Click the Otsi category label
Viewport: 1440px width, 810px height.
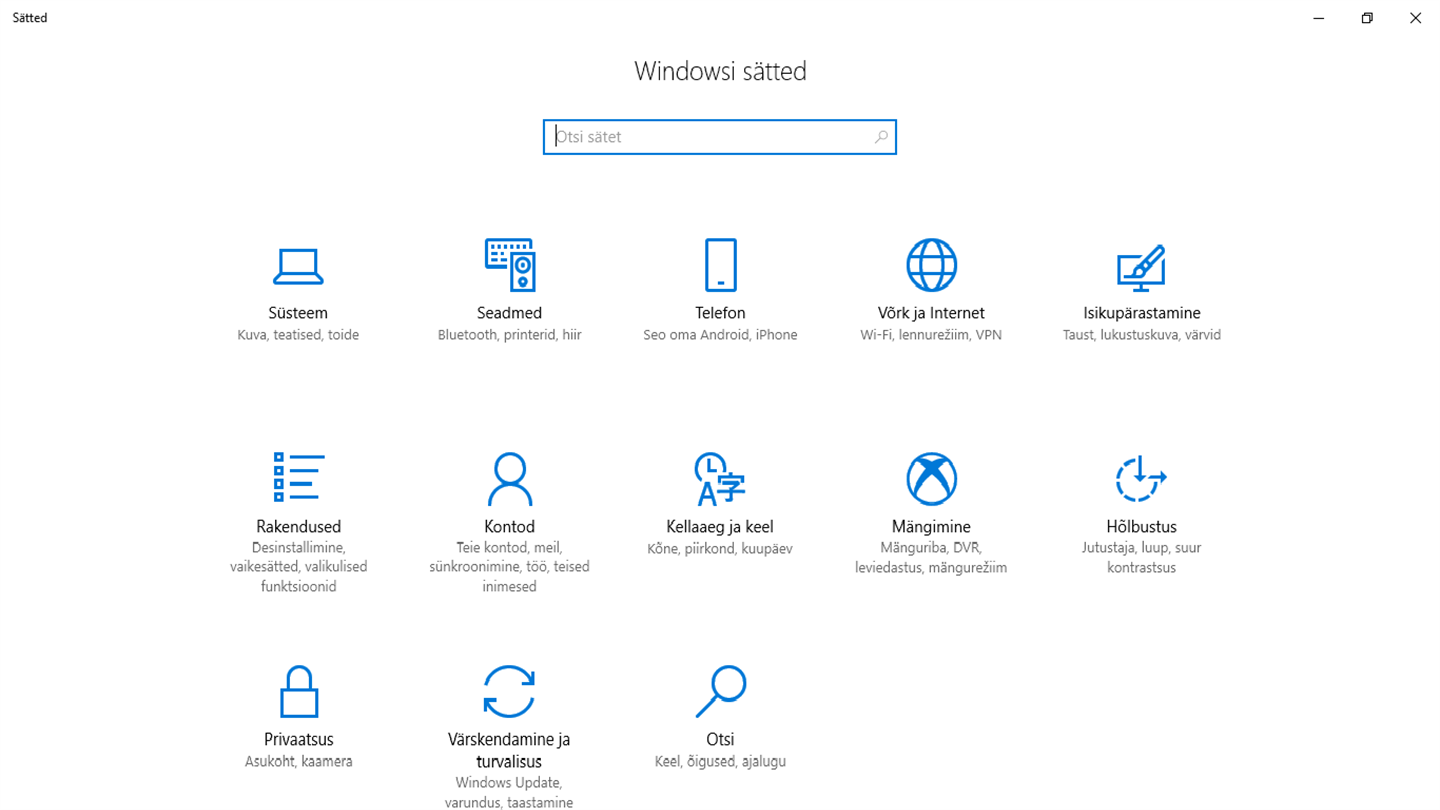coord(720,739)
